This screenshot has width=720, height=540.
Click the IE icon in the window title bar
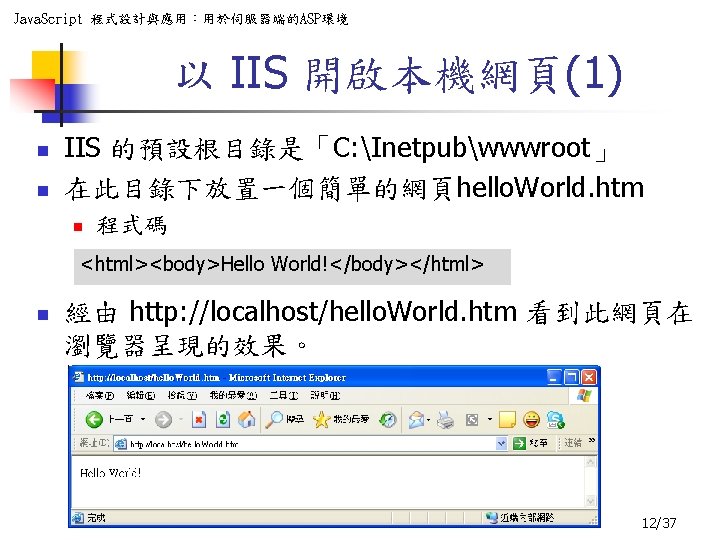coord(79,377)
